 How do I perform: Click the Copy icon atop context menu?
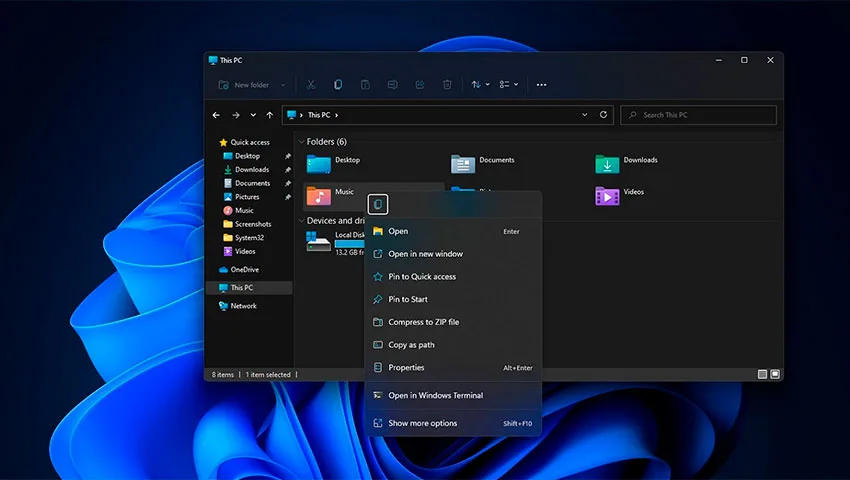[x=378, y=204]
